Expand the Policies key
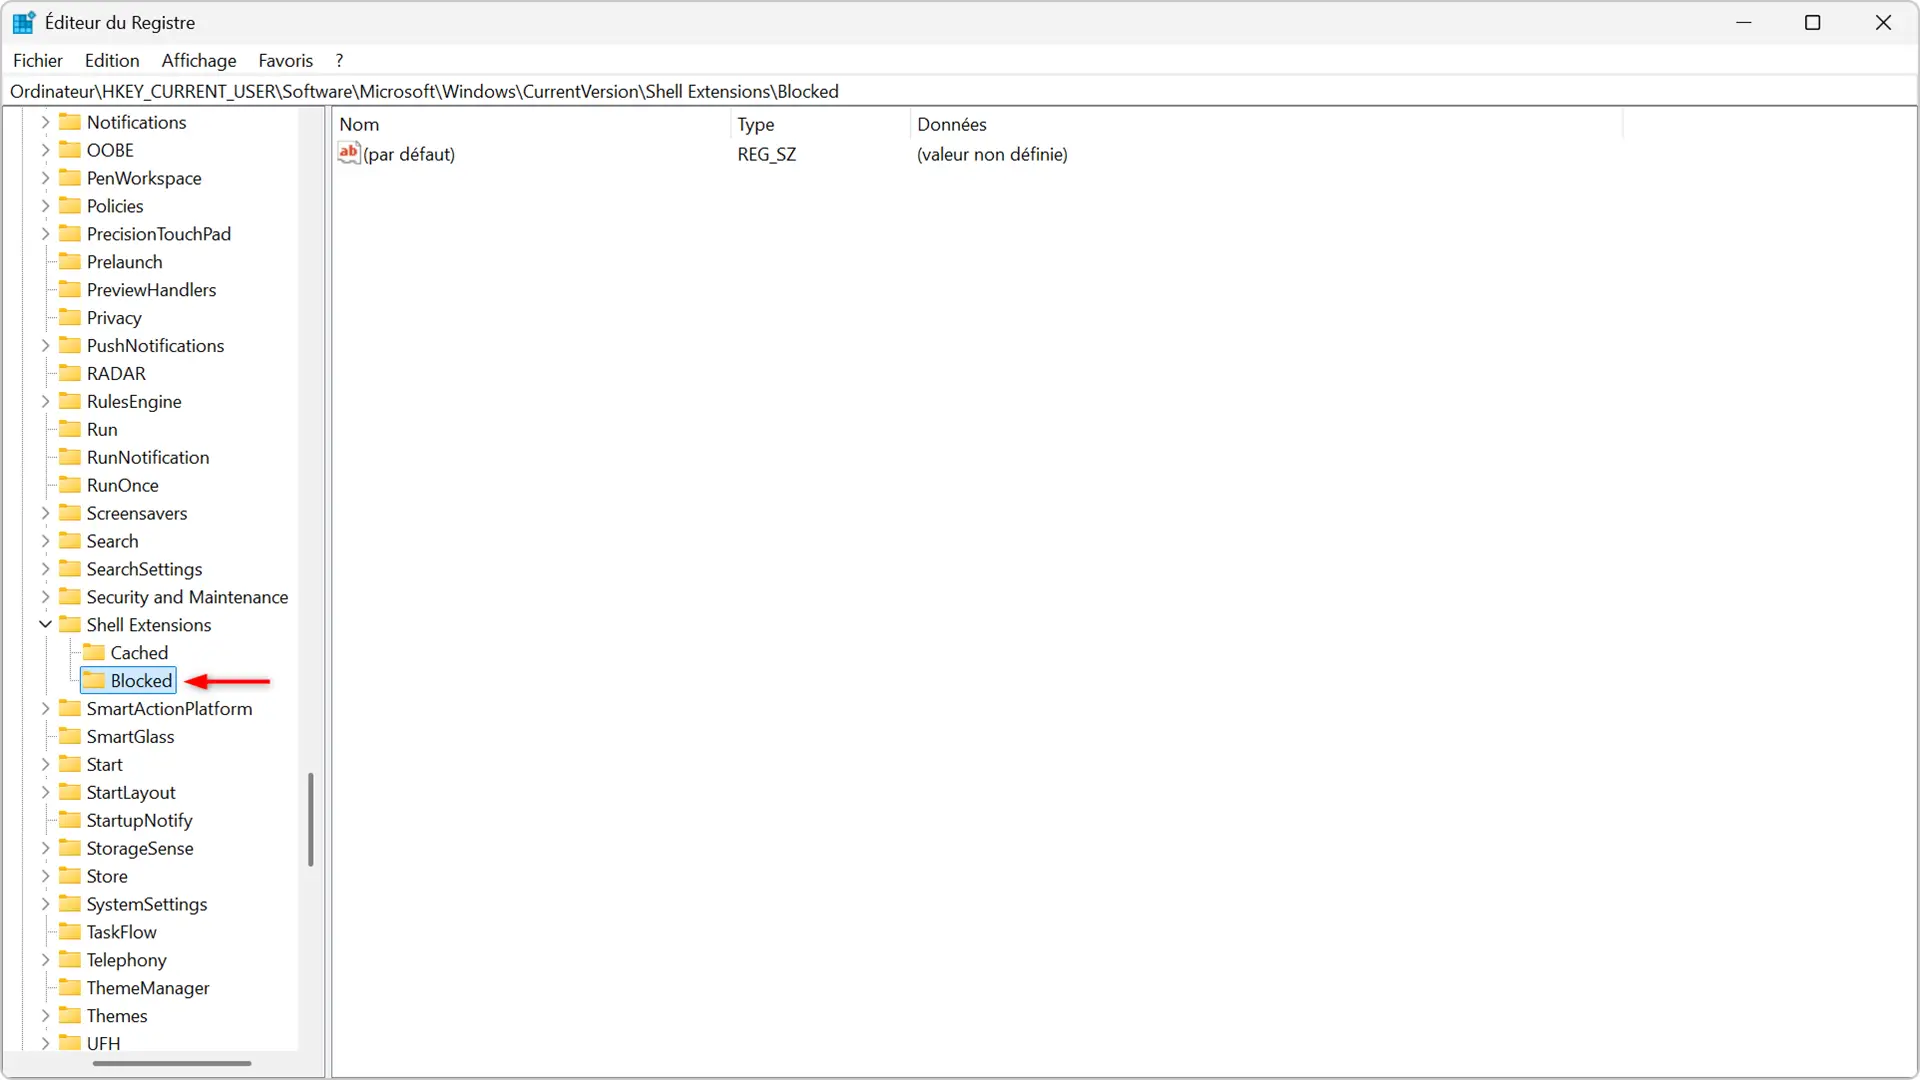This screenshot has width=1920, height=1080. point(45,206)
